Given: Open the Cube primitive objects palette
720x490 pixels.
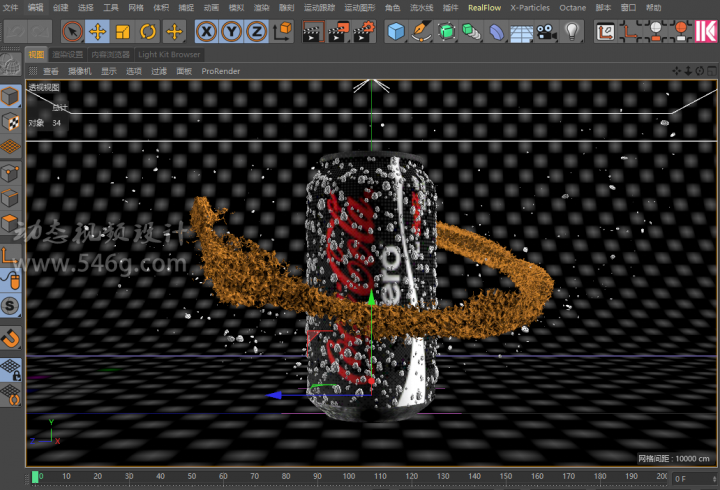Looking at the screenshot, I should [396, 32].
